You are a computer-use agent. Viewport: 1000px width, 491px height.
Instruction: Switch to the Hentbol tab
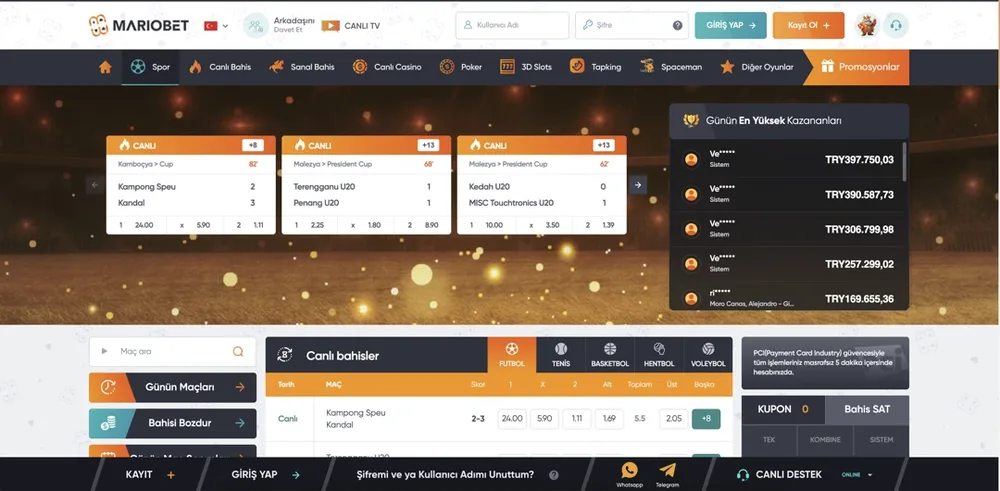coord(659,355)
